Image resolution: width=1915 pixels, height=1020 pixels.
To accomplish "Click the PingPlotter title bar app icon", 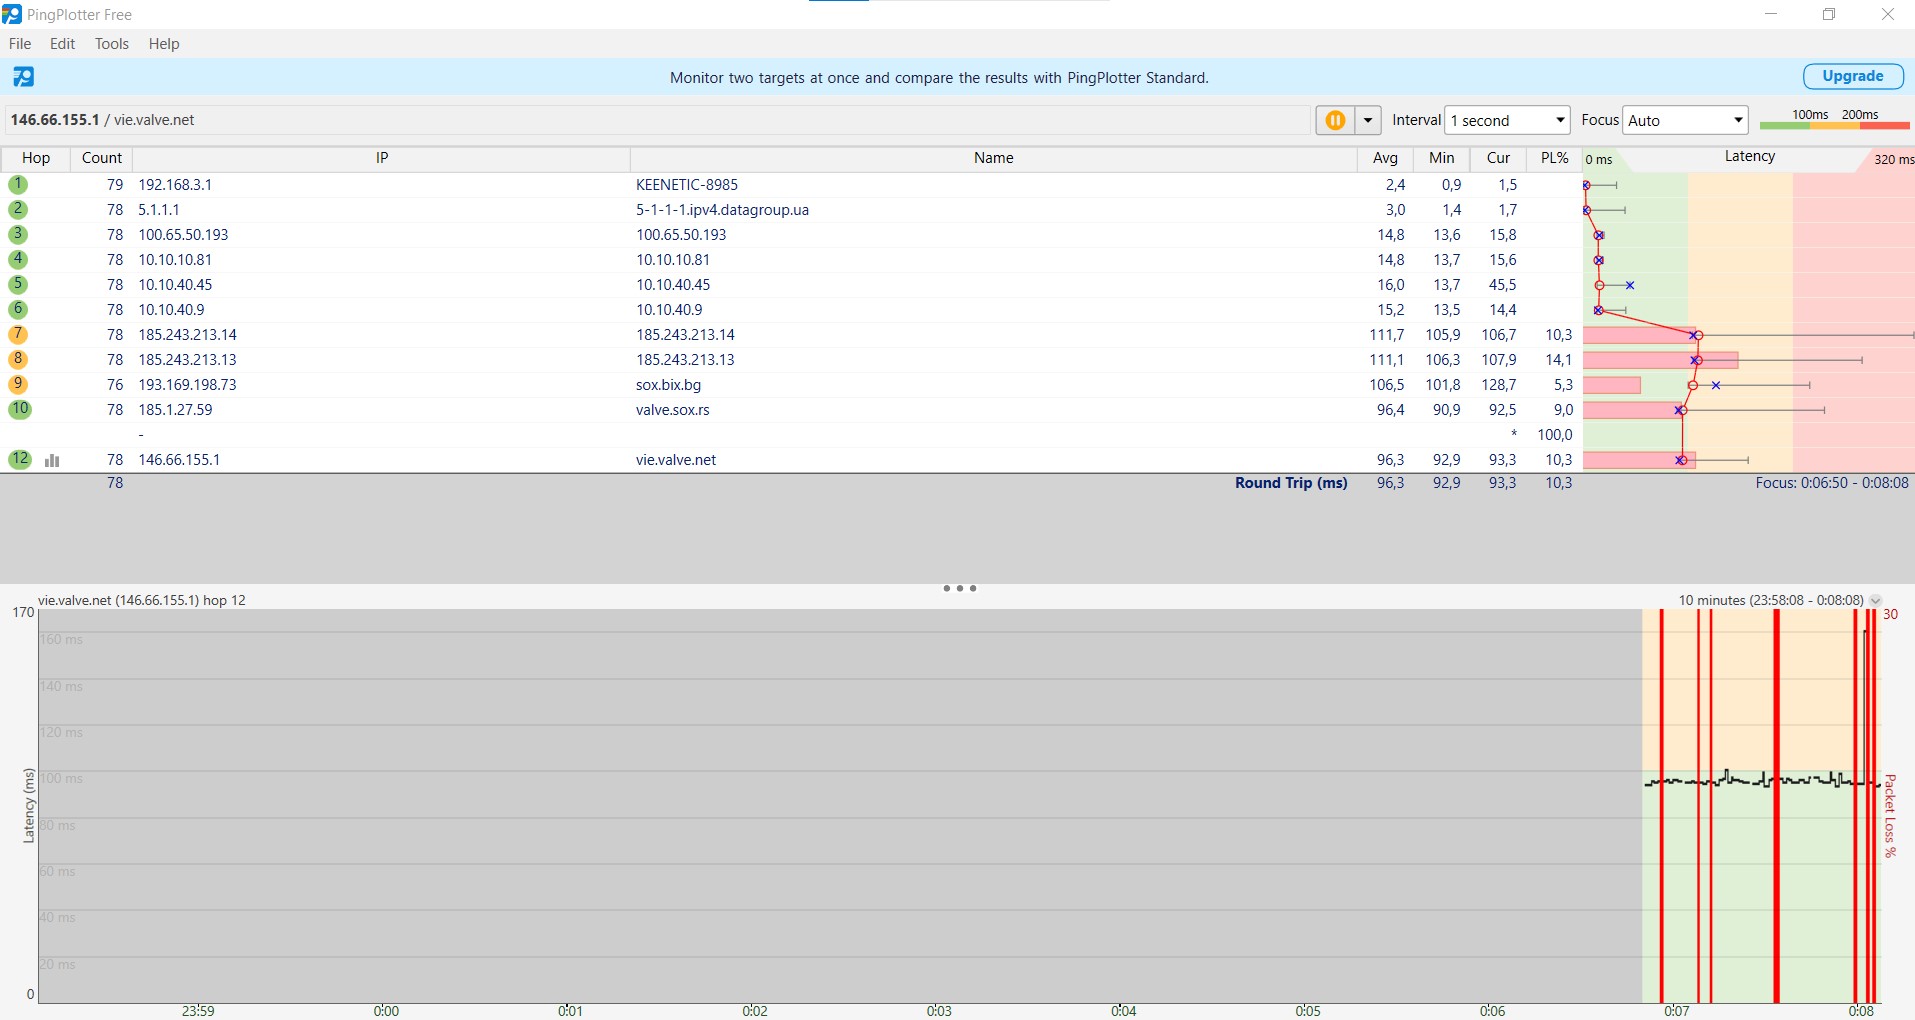I will point(12,14).
